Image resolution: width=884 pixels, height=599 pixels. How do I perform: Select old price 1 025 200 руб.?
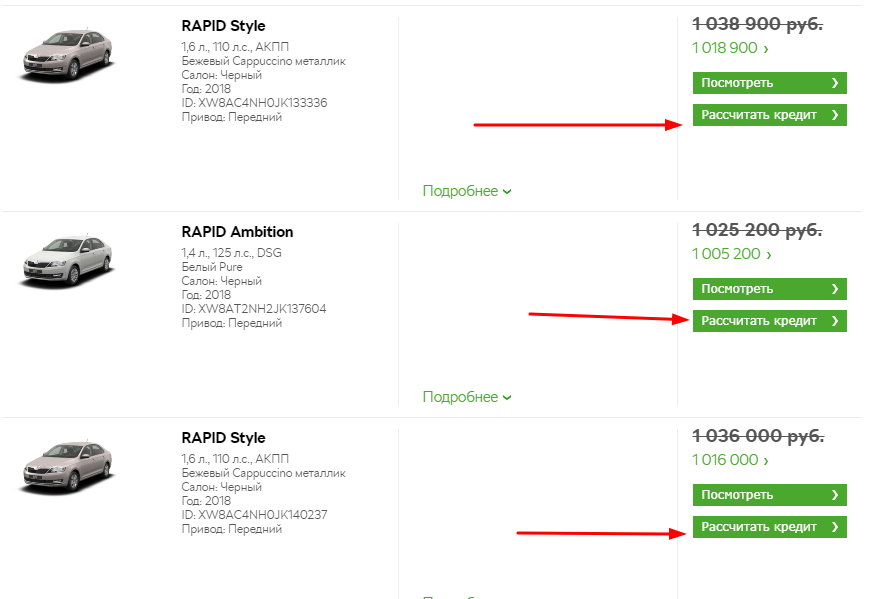pyautogui.click(x=757, y=230)
